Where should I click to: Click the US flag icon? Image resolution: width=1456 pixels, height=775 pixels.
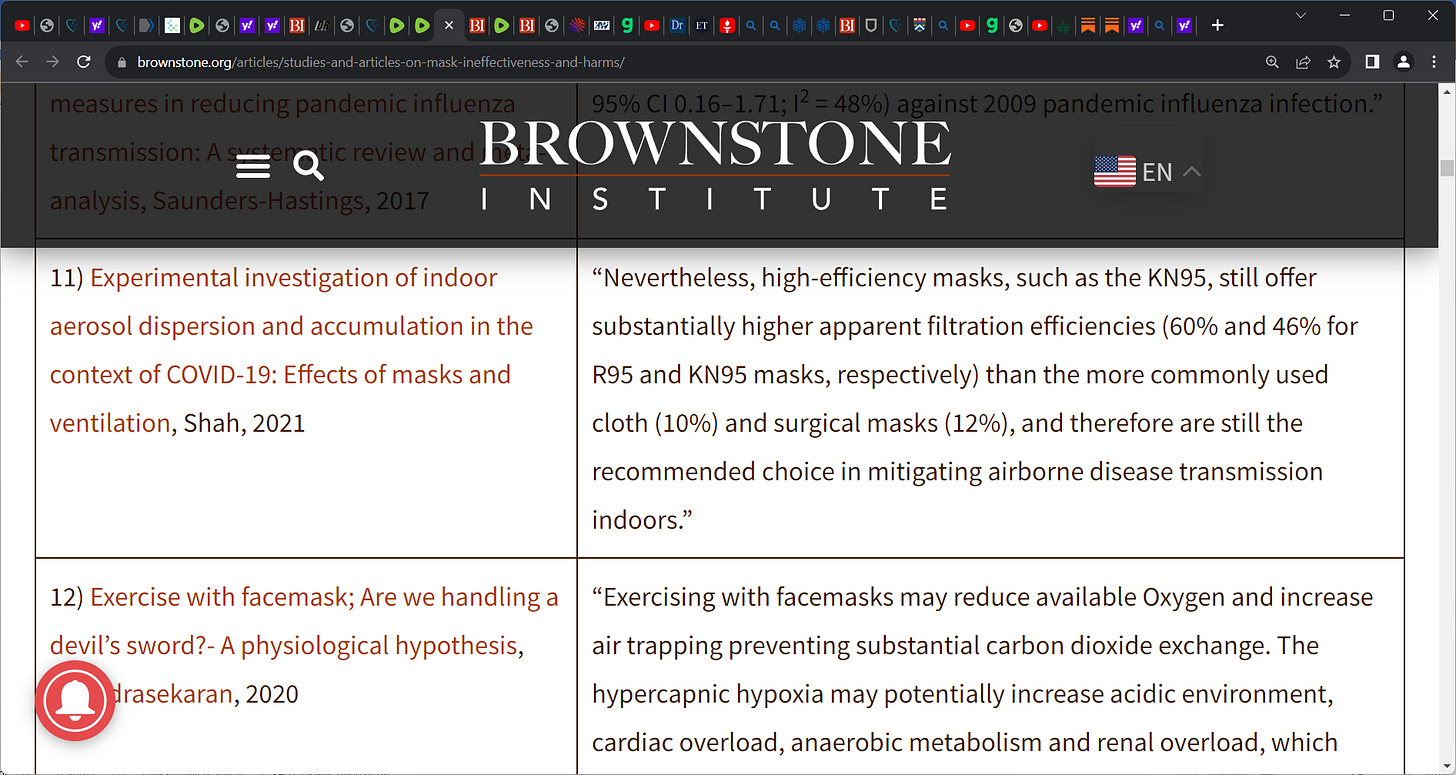tap(1115, 172)
